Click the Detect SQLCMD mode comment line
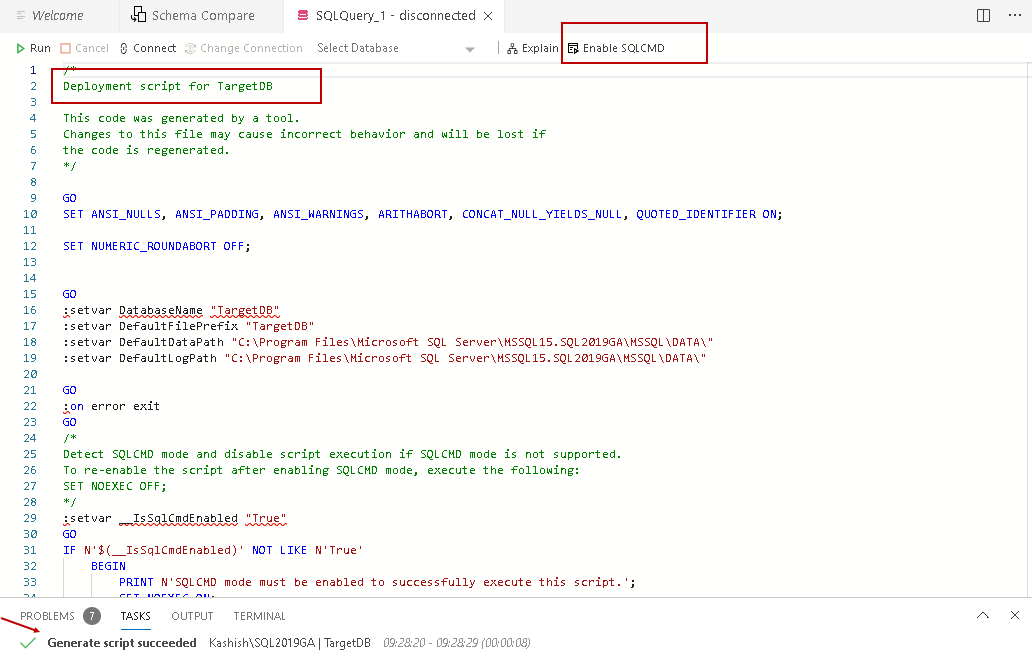This screenshot has height=655, width=1032. click(x=342, y=454)
